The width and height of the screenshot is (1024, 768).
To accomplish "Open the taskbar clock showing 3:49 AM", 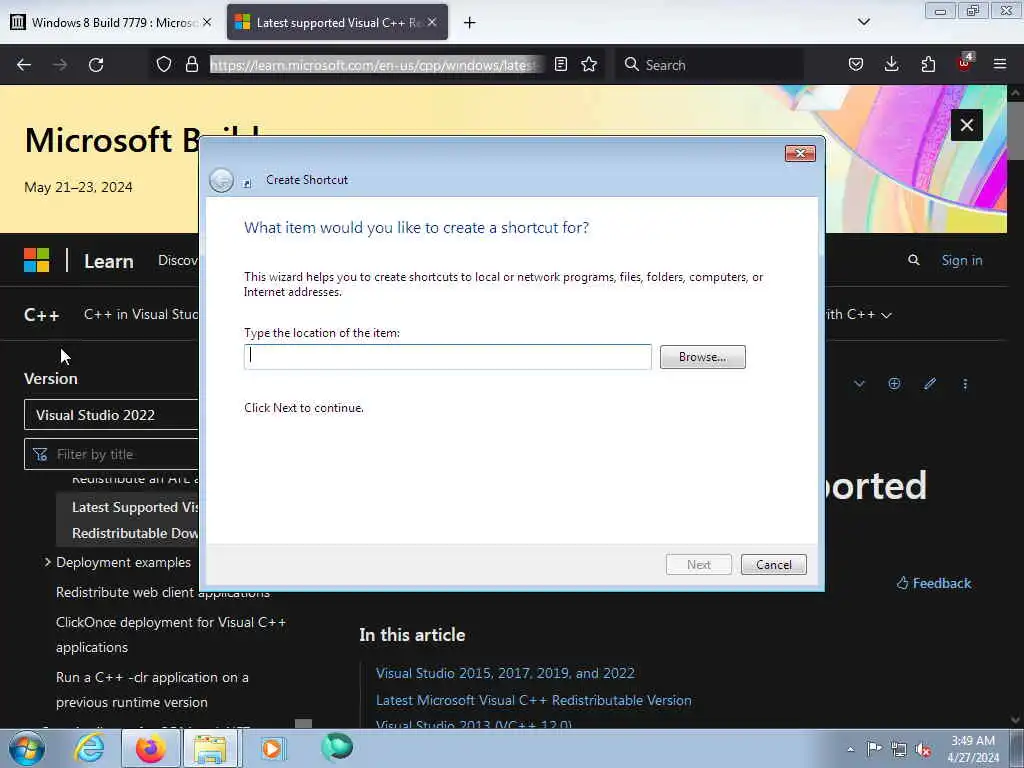I will [x=973, y=749].
